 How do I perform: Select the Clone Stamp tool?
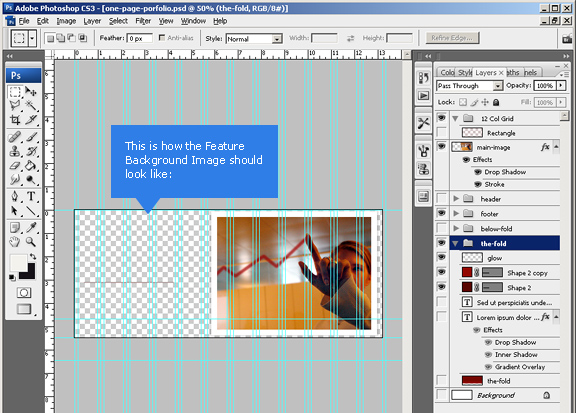point(15,151)
